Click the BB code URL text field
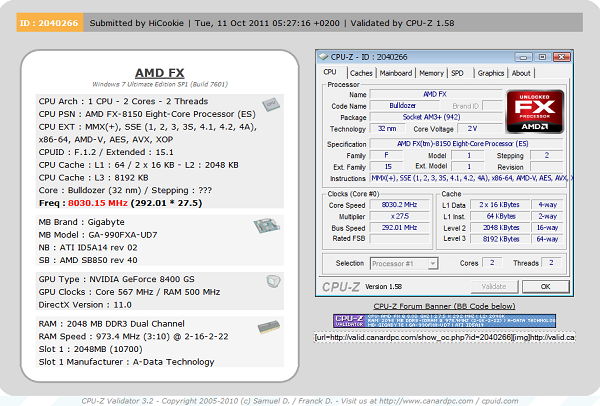Image resolution: width=600 pixels, height=406 pixels. click(x=444, y=338)
